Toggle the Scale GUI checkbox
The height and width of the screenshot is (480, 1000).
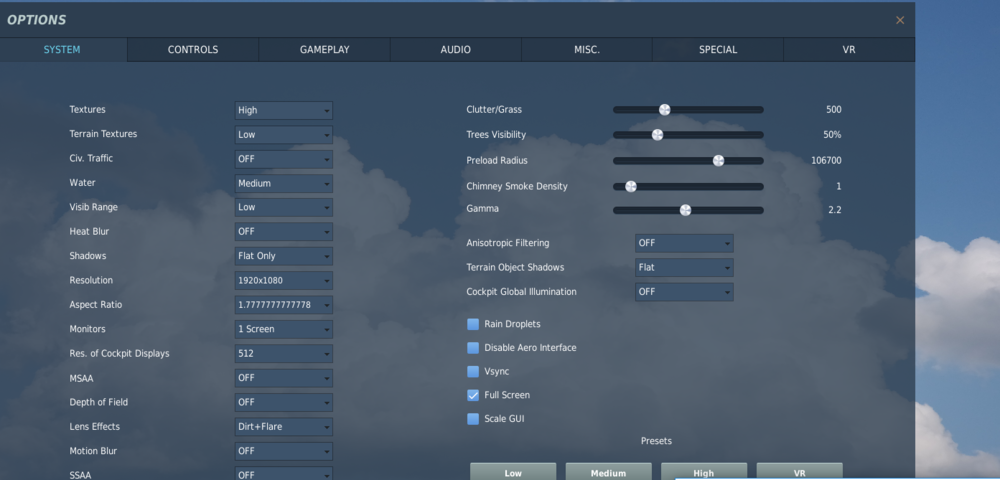pos(473,419)
